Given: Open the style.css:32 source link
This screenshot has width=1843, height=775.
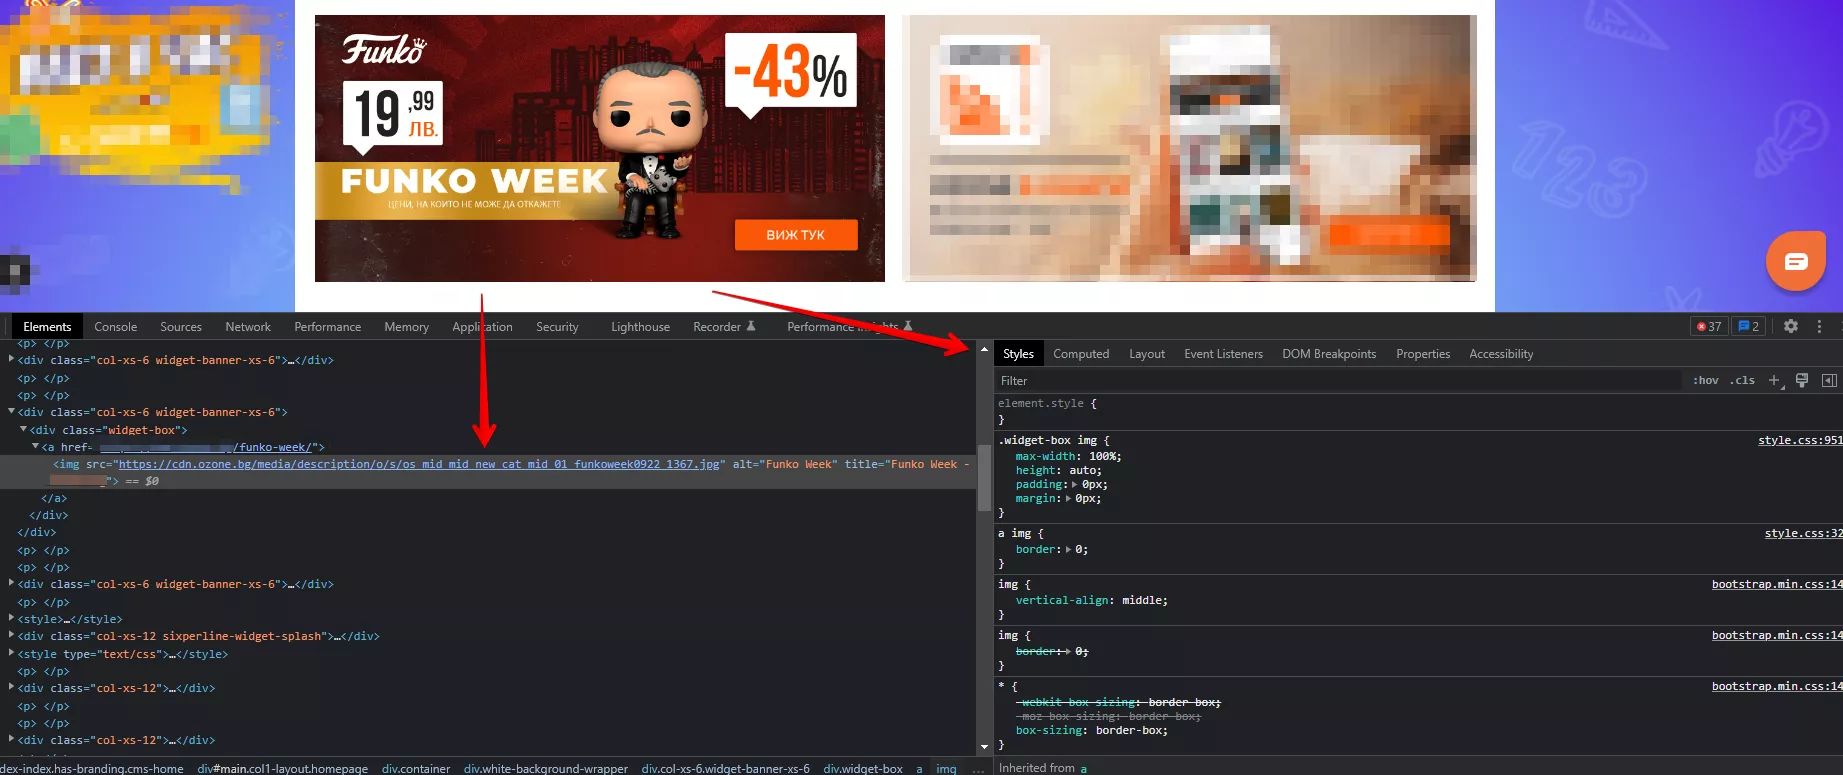Looking at the screenshot, I should tap(1803, 533).
